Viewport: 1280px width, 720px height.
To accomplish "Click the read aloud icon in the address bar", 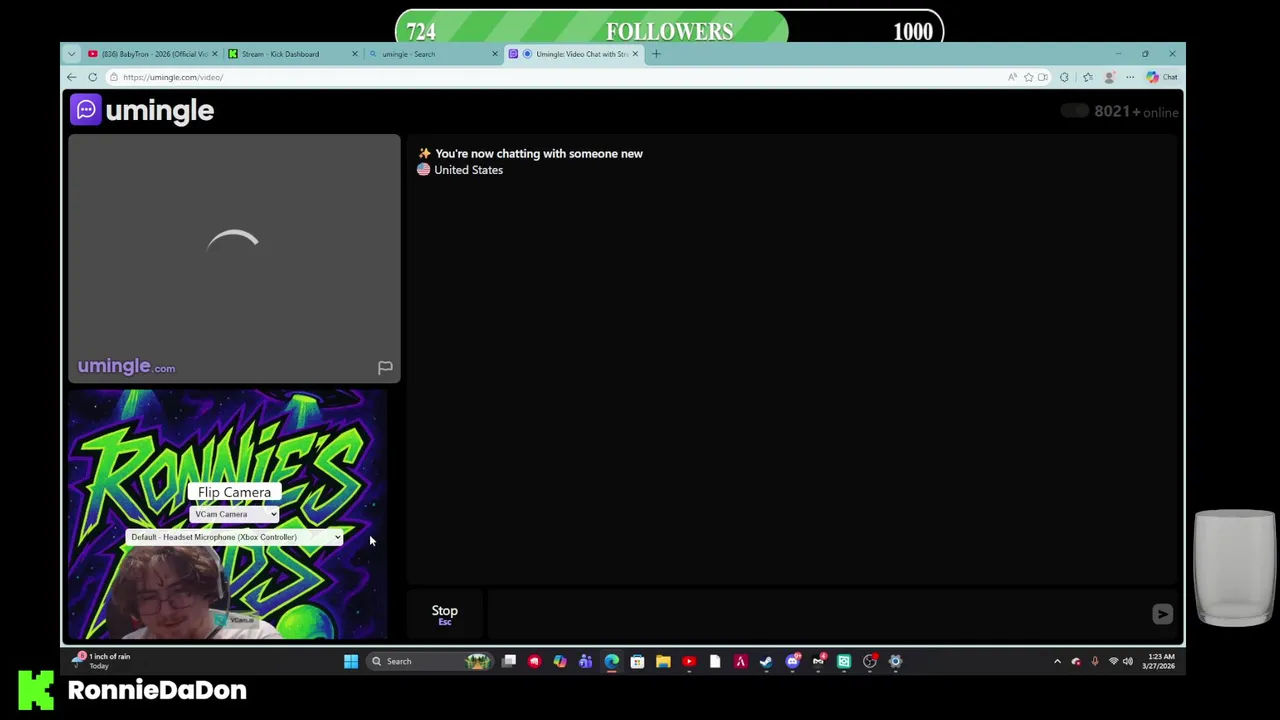I will (x=1012, y=77).
